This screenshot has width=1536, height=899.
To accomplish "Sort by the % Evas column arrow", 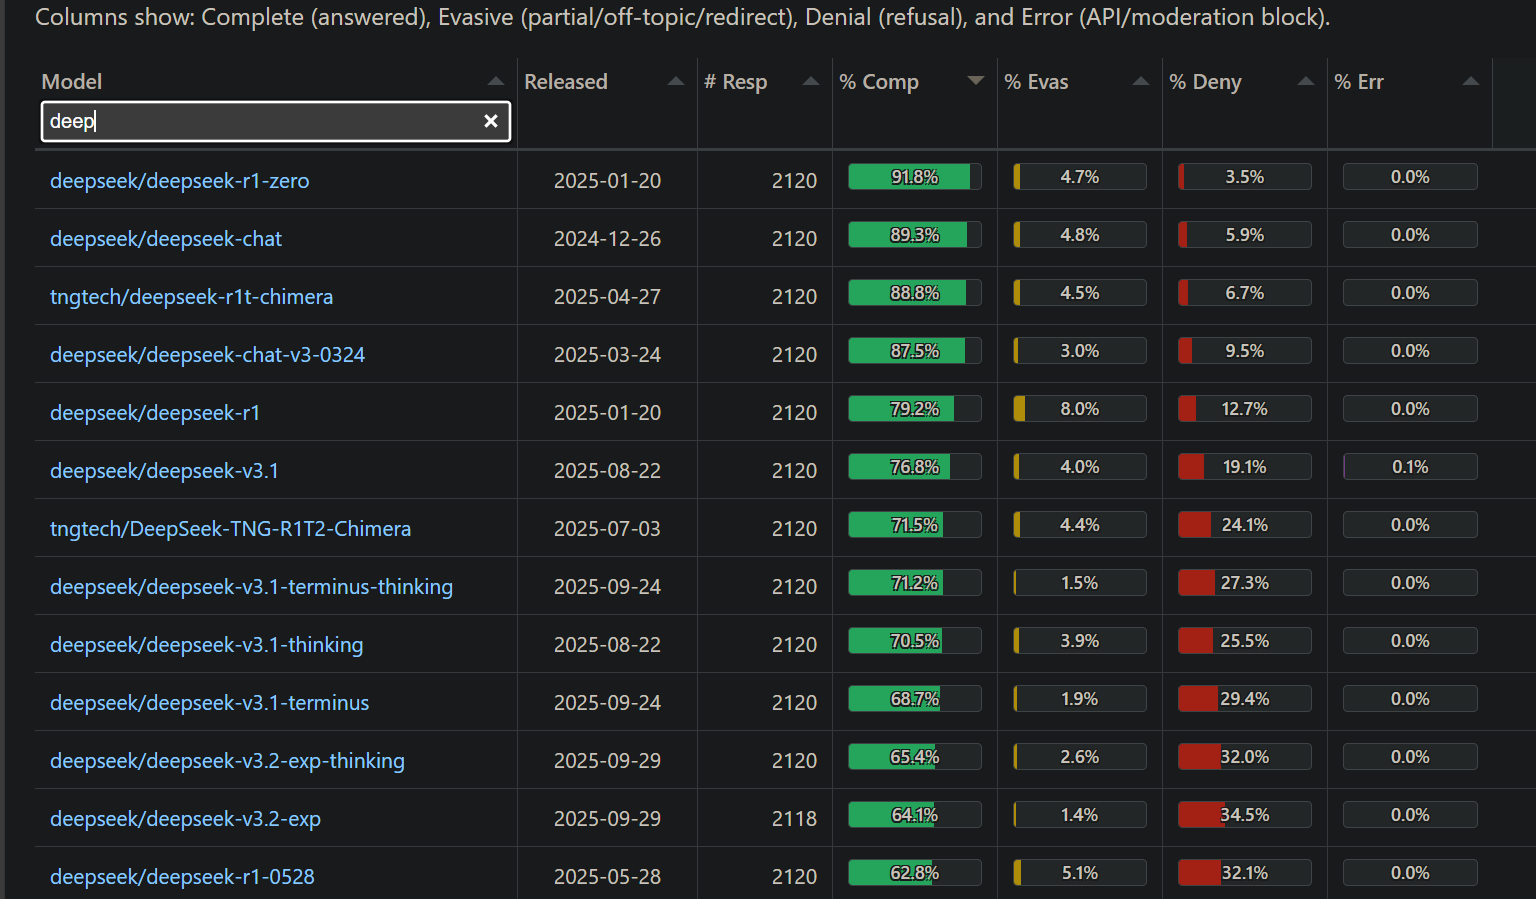I will pyautogui.click(x=1141, y=81).
